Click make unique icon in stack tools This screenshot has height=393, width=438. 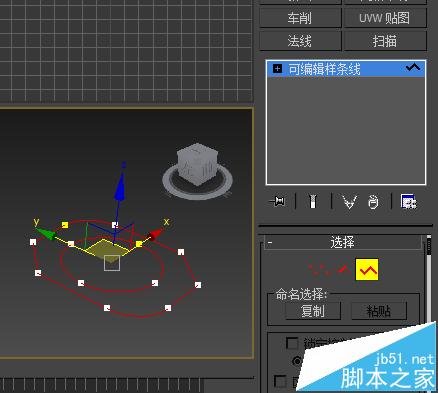(x=350, y=202)
